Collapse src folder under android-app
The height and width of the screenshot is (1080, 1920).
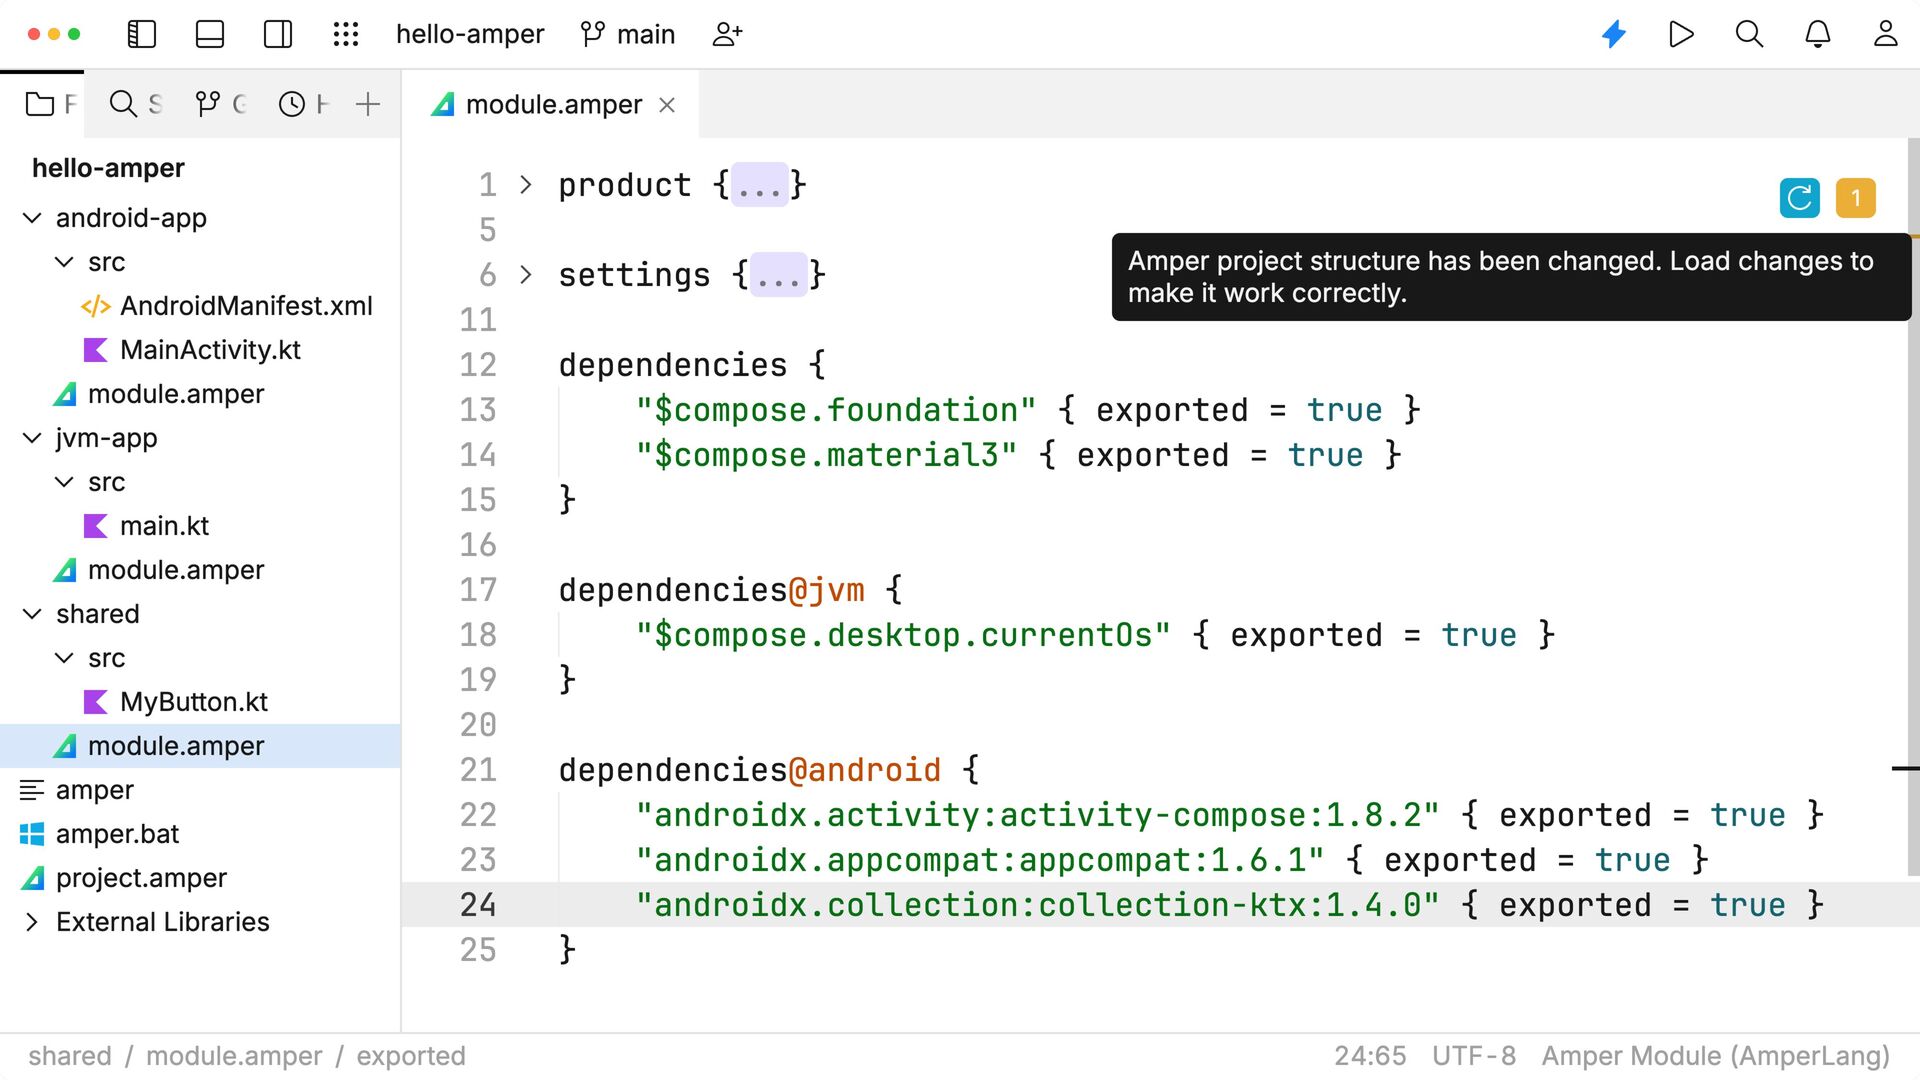(64, 262)
